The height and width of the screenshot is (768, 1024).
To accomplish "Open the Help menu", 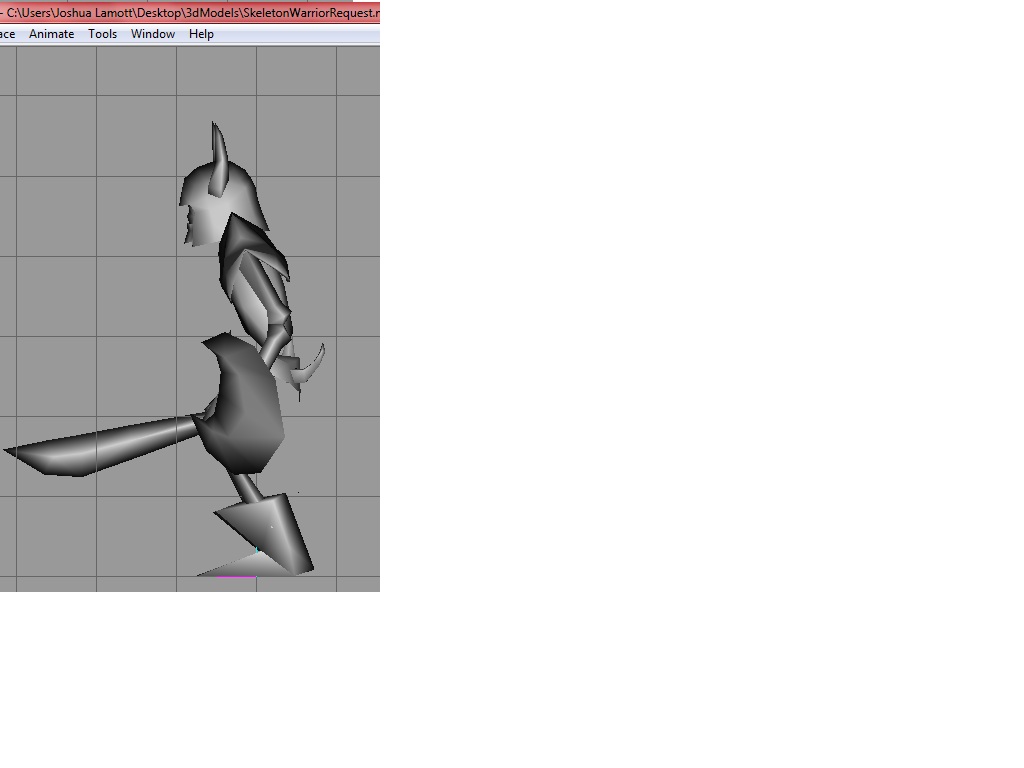I will pos(201,34).
